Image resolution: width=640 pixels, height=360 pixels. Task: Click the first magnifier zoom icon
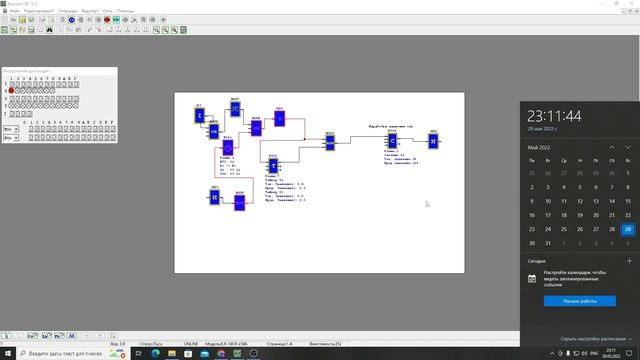[x=156, y=30]
